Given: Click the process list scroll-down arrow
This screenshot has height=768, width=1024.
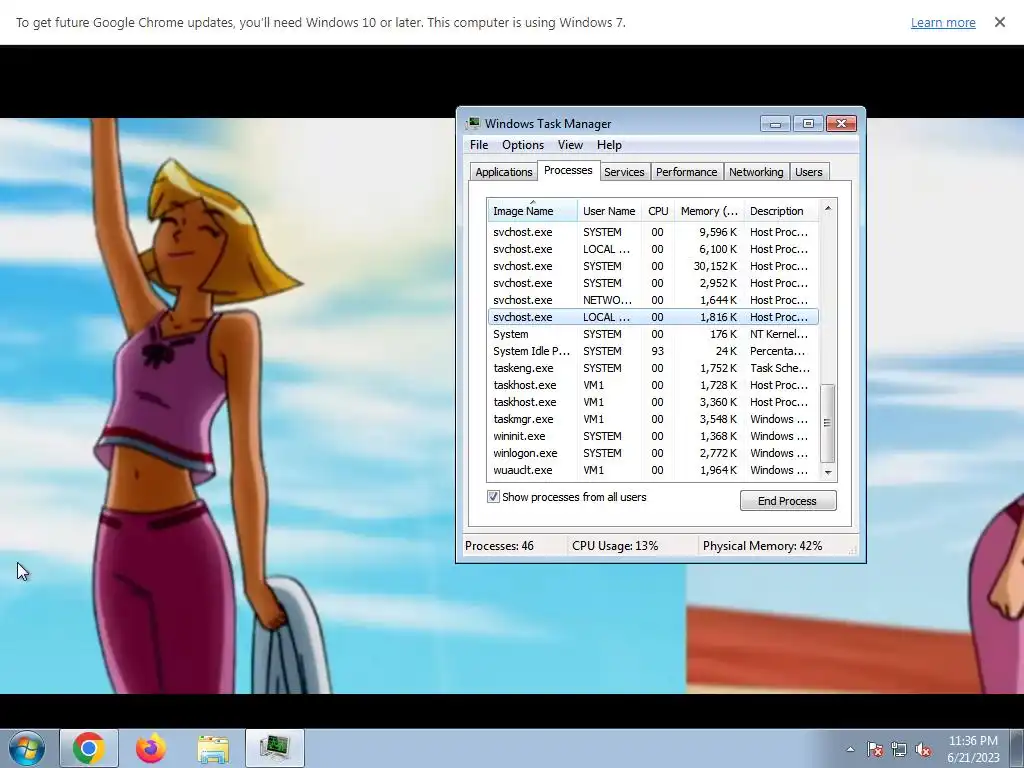Looking at the screenshot, I should pos(828,472).
